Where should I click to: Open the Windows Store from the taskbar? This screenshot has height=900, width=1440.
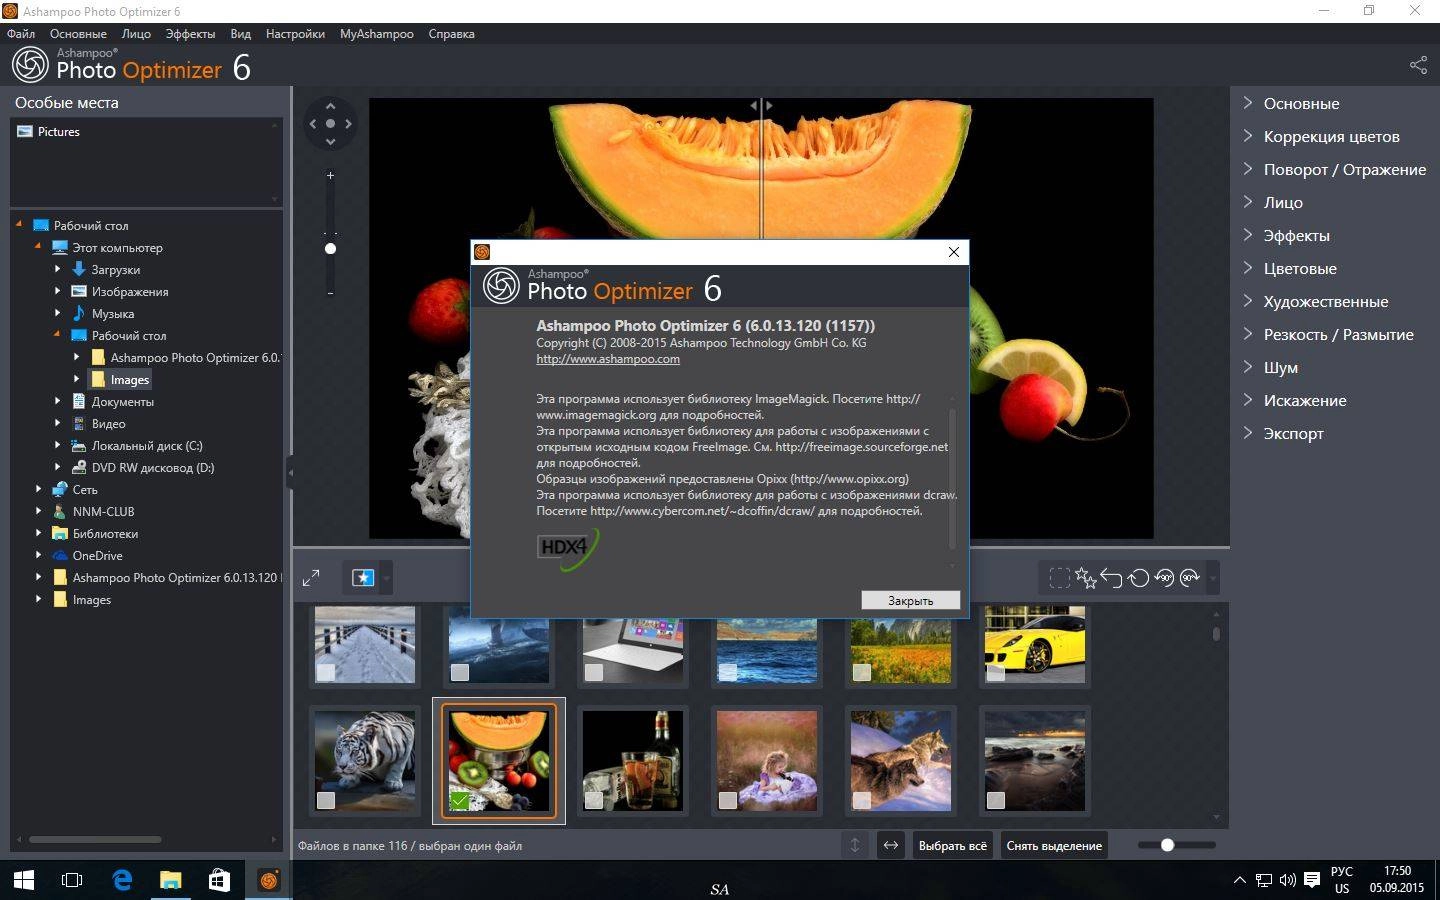pyautogui.click(x=219, y=880)
